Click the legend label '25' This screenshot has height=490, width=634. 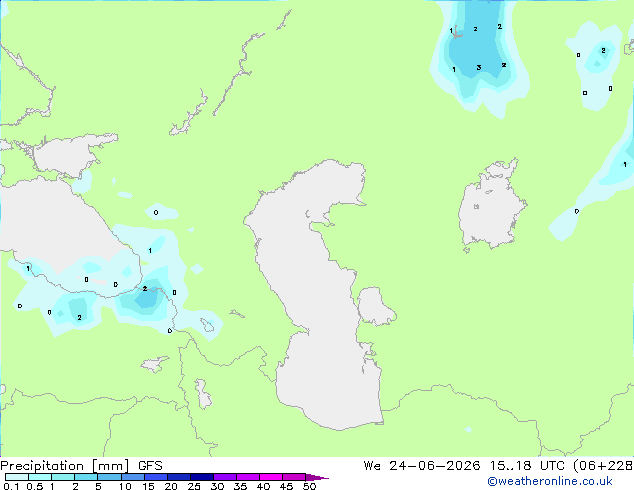pyautogui.click(x=194, y=486)
